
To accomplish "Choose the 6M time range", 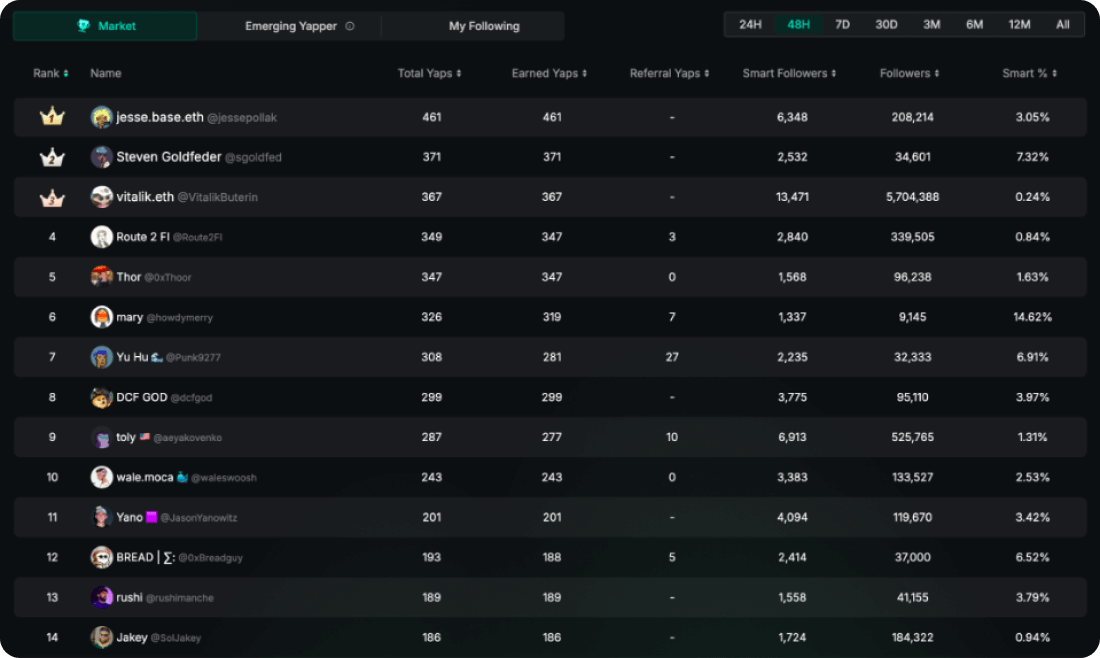I will 974,25.
